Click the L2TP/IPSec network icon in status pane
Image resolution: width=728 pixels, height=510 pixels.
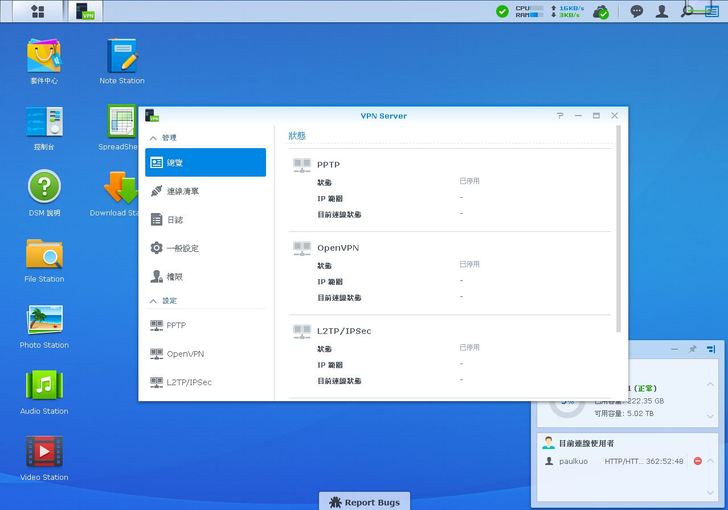point(302,331)
